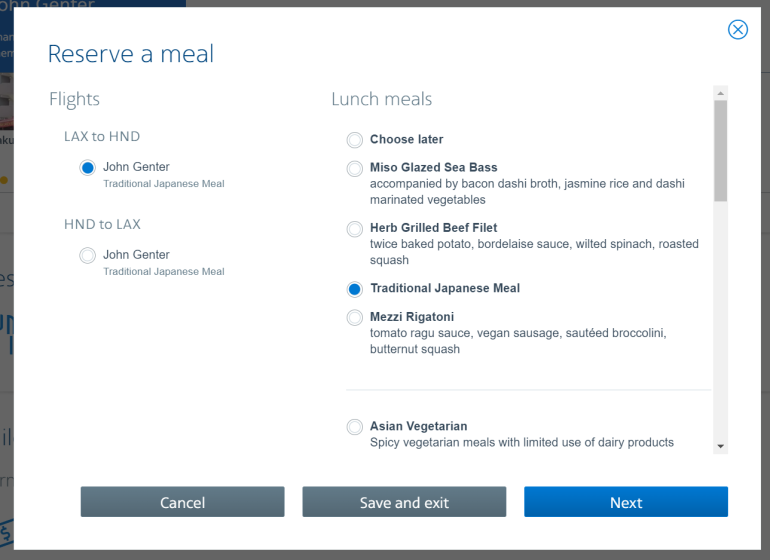
Task: Click Save and exit button
Action: 404,502
